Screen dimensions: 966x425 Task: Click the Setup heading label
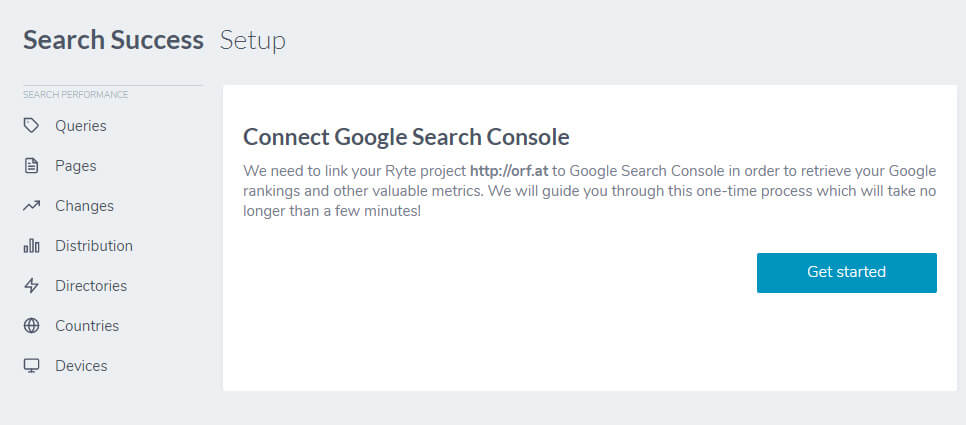(253, 40)
